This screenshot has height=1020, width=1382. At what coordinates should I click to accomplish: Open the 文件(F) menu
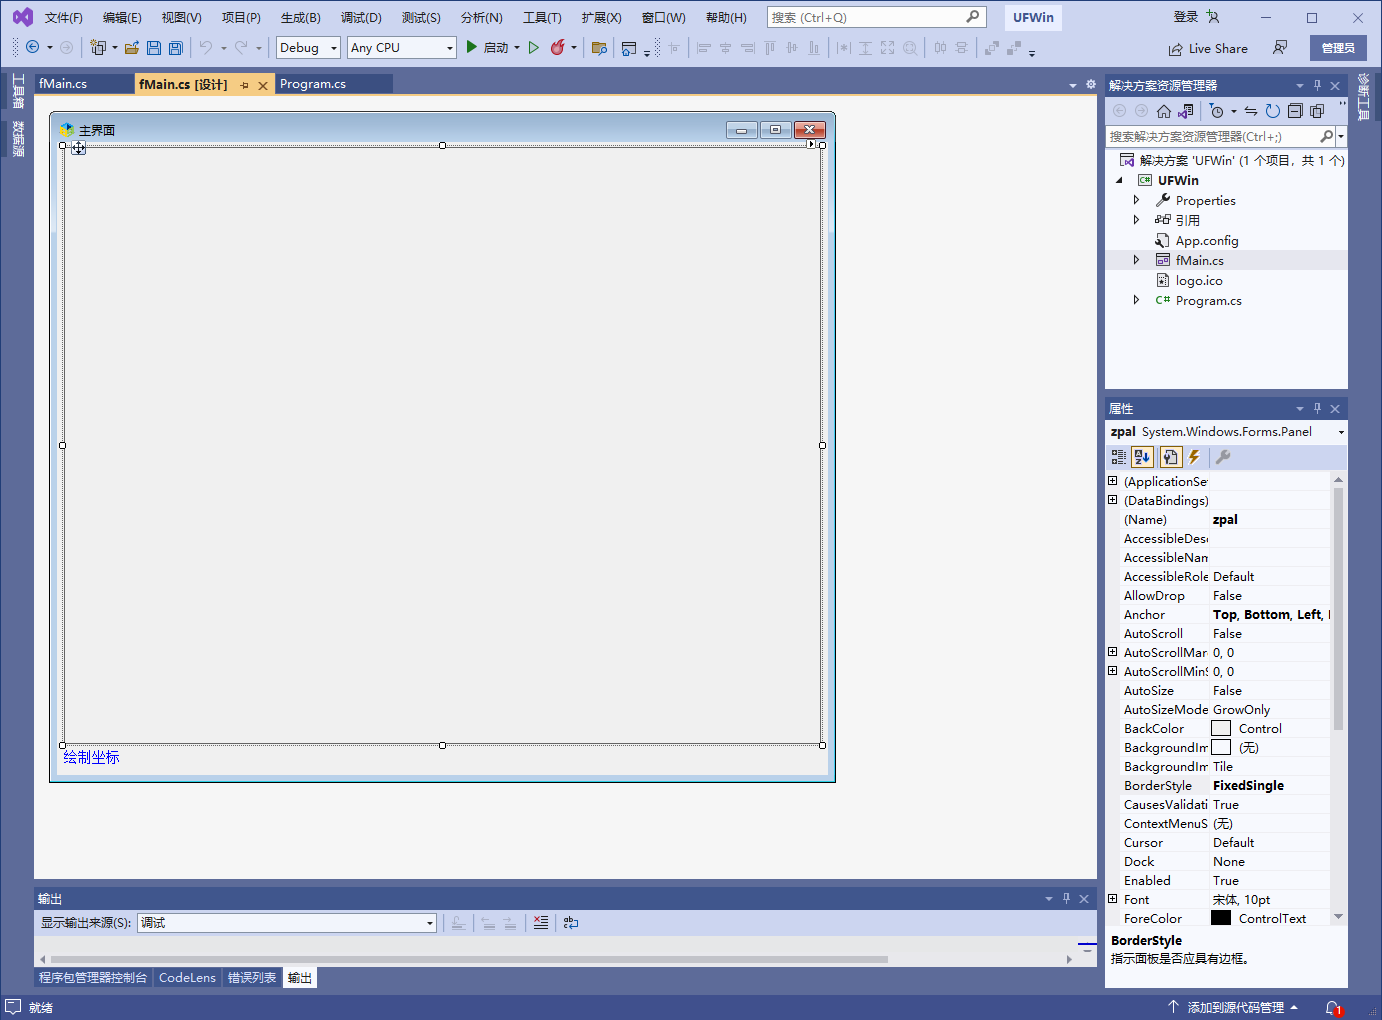[x=64, y=18]
